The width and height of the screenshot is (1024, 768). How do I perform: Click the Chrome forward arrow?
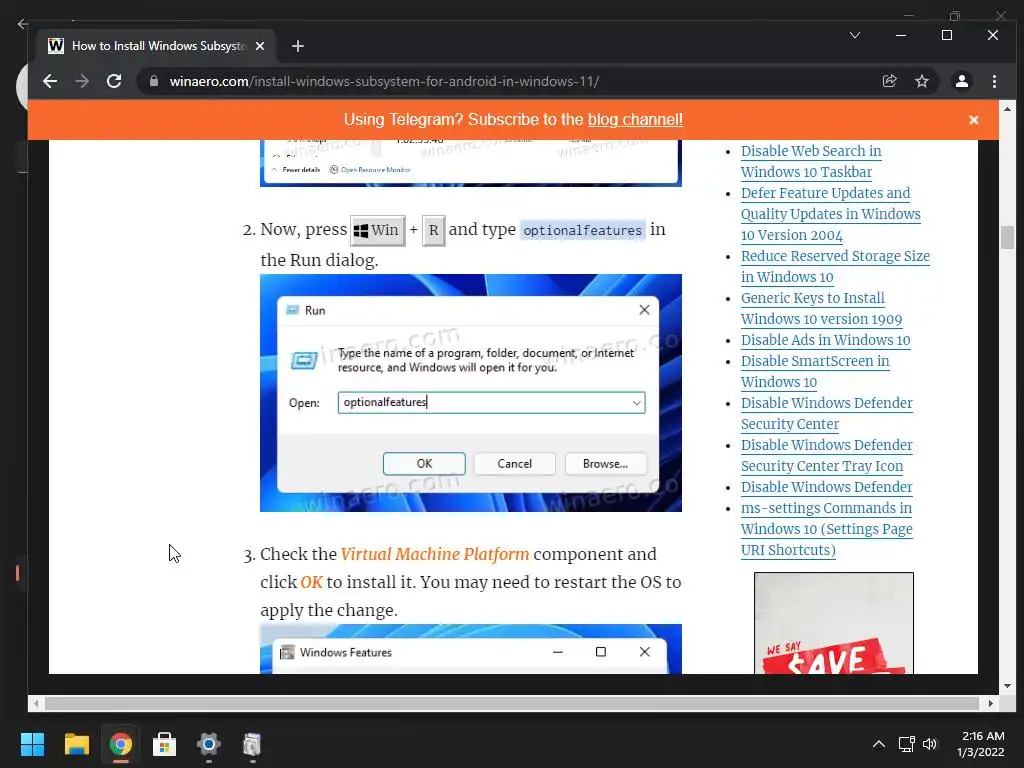coord(82,81)
